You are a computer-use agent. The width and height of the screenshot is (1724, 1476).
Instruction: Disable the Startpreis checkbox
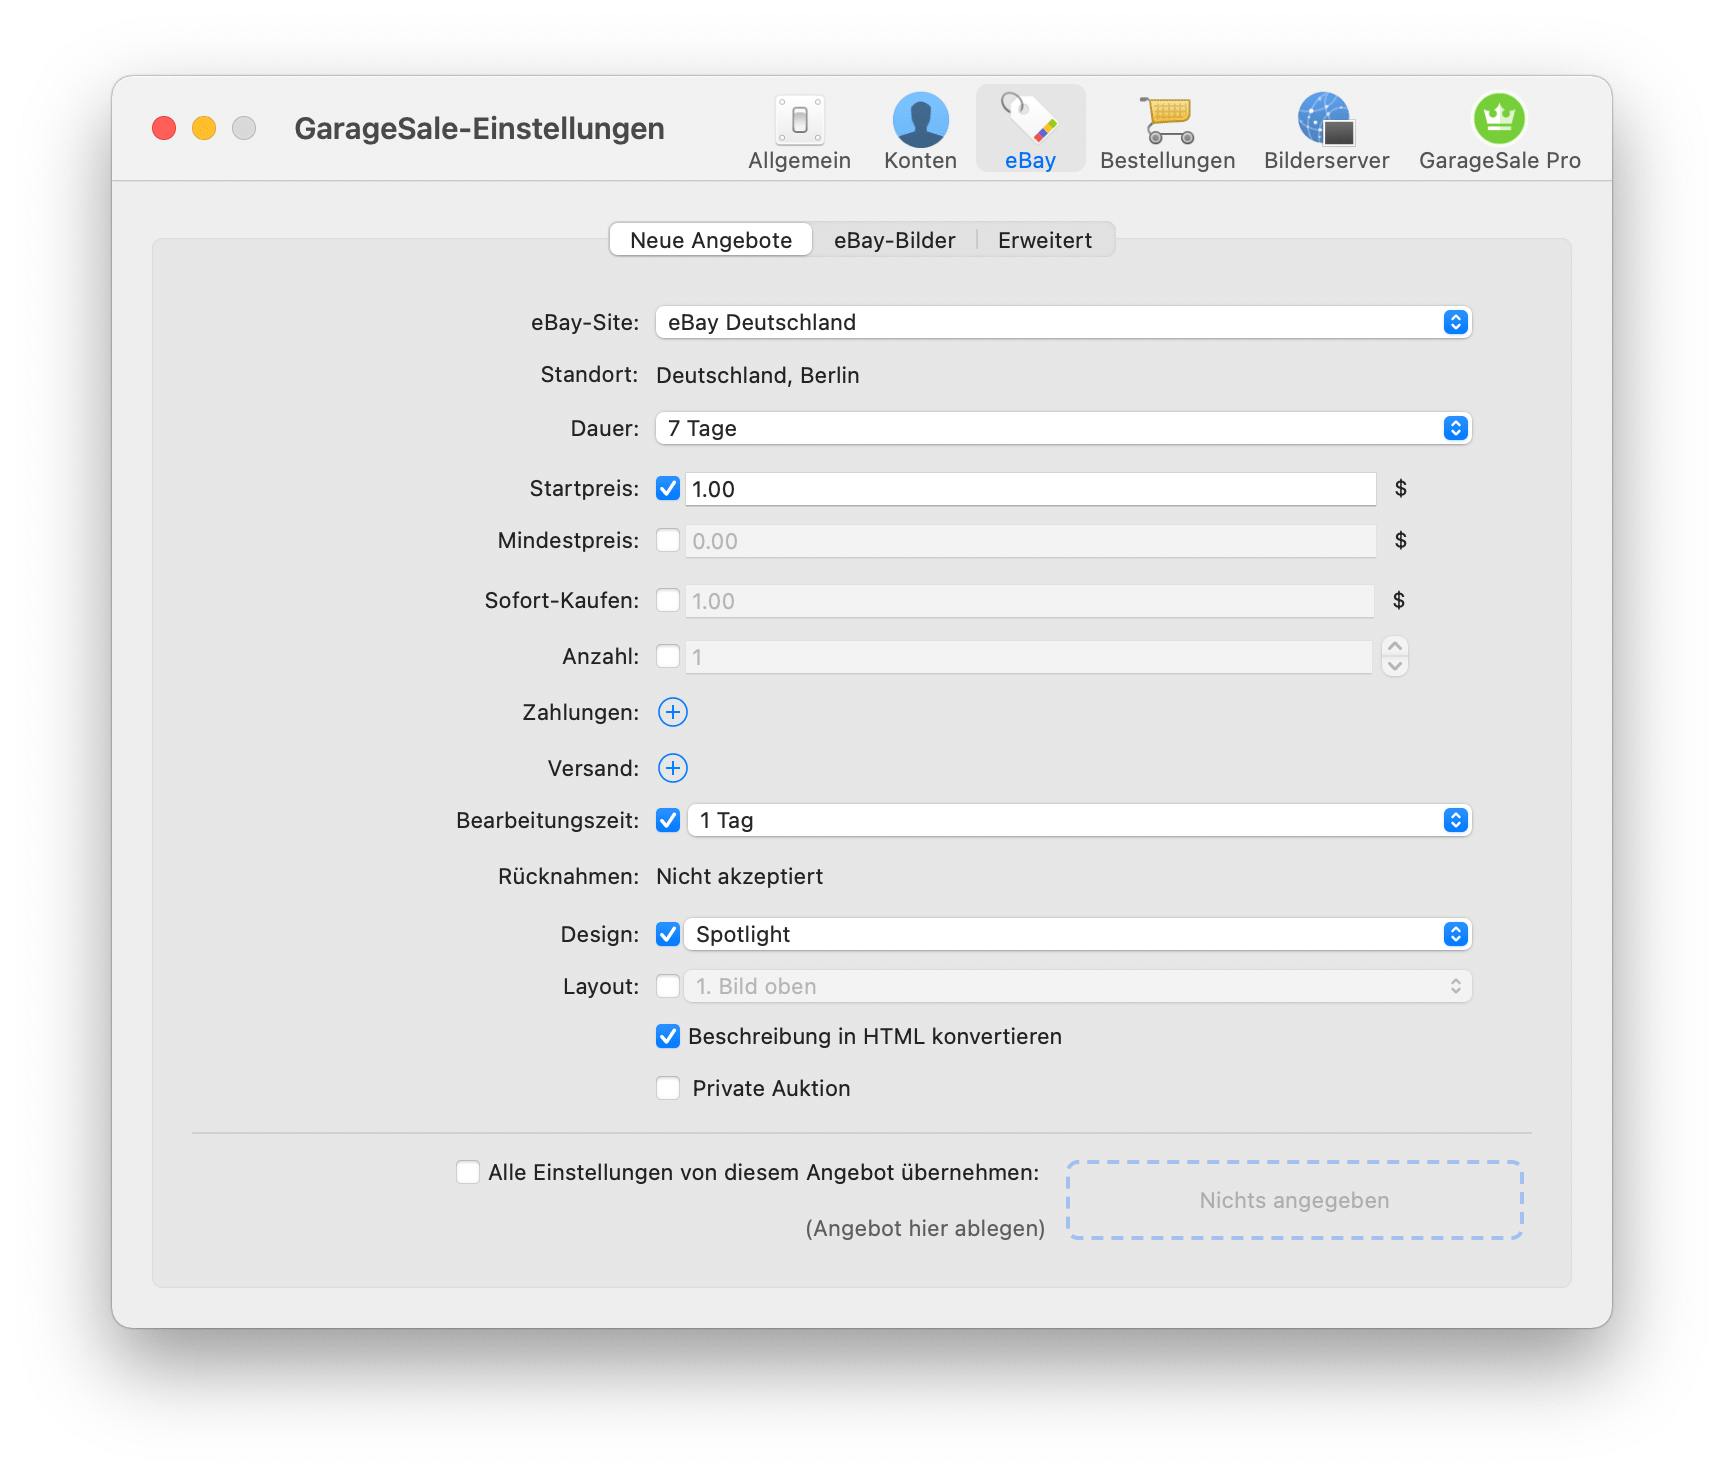point(668,489)
